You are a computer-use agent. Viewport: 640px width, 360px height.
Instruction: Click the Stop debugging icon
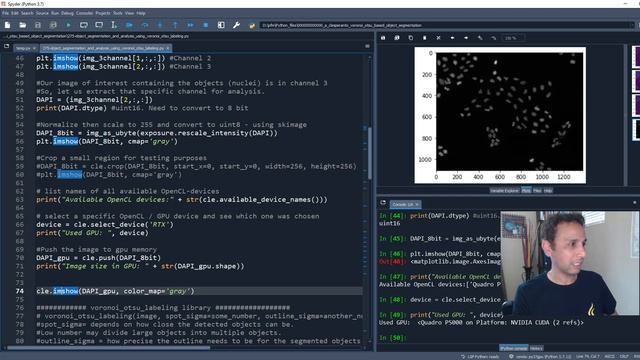pyautogui.click(x=206, y=25)
